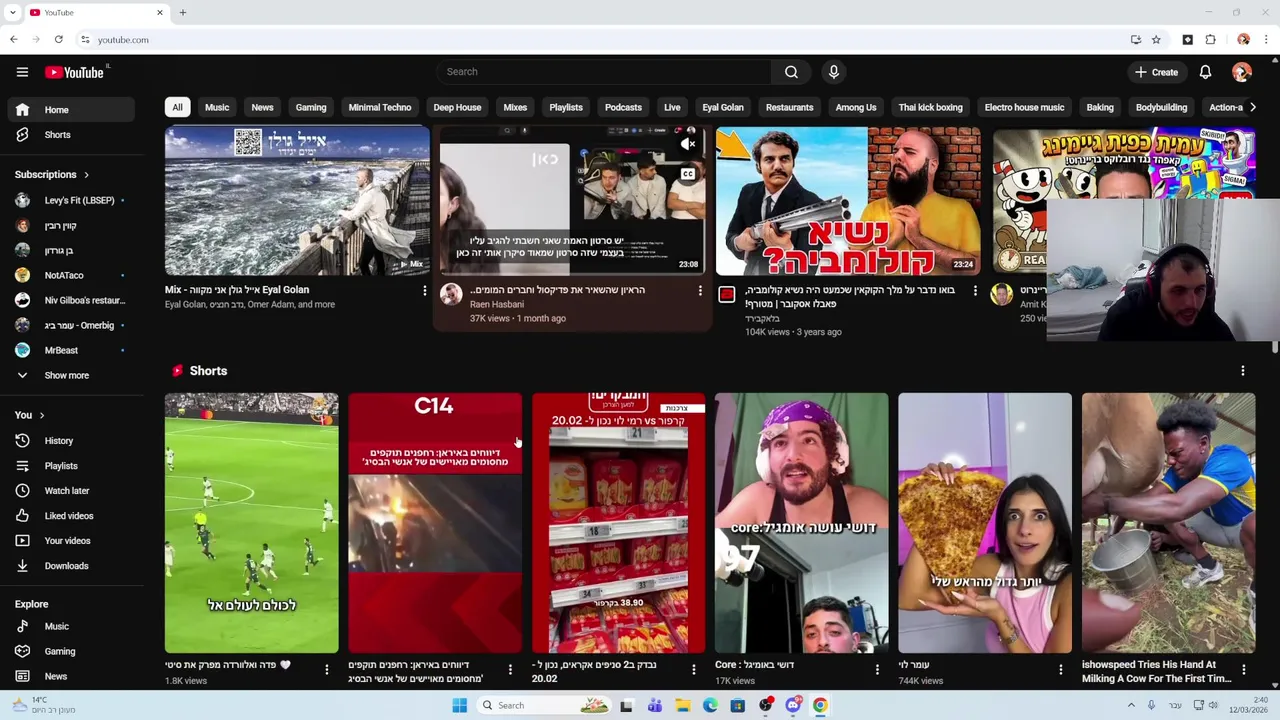Select the Podcasts filter chip
The height and width of the screenshot is (720, 1280).
coord(623,107)
